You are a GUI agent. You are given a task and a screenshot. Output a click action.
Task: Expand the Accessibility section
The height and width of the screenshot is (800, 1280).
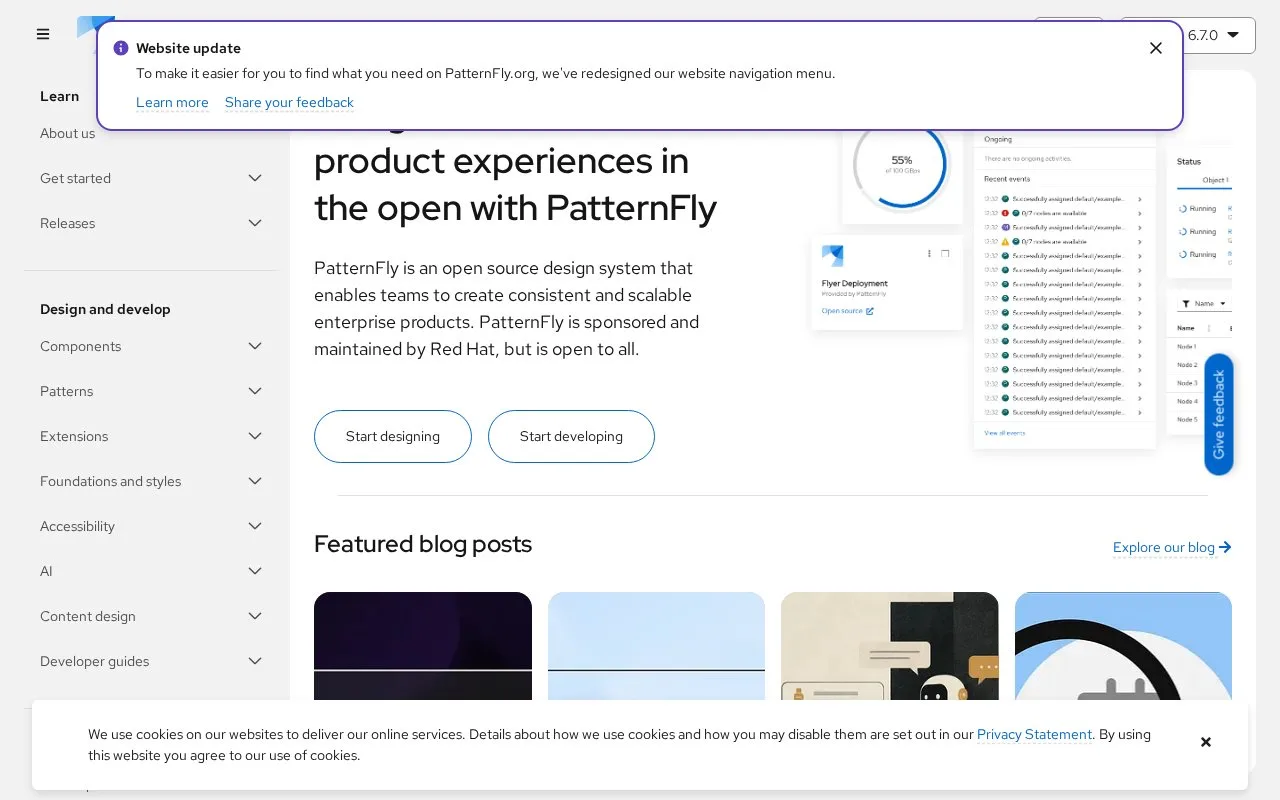coord(151,526)
